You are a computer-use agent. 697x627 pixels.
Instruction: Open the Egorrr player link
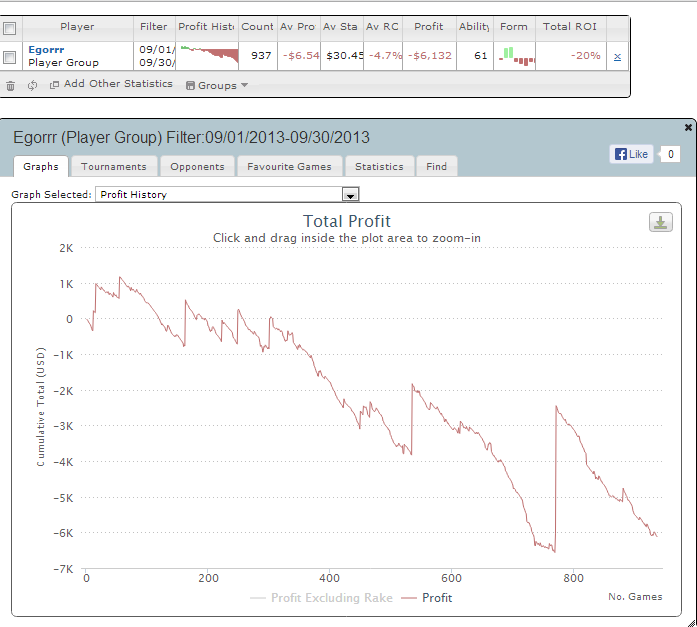pos(46,50)
